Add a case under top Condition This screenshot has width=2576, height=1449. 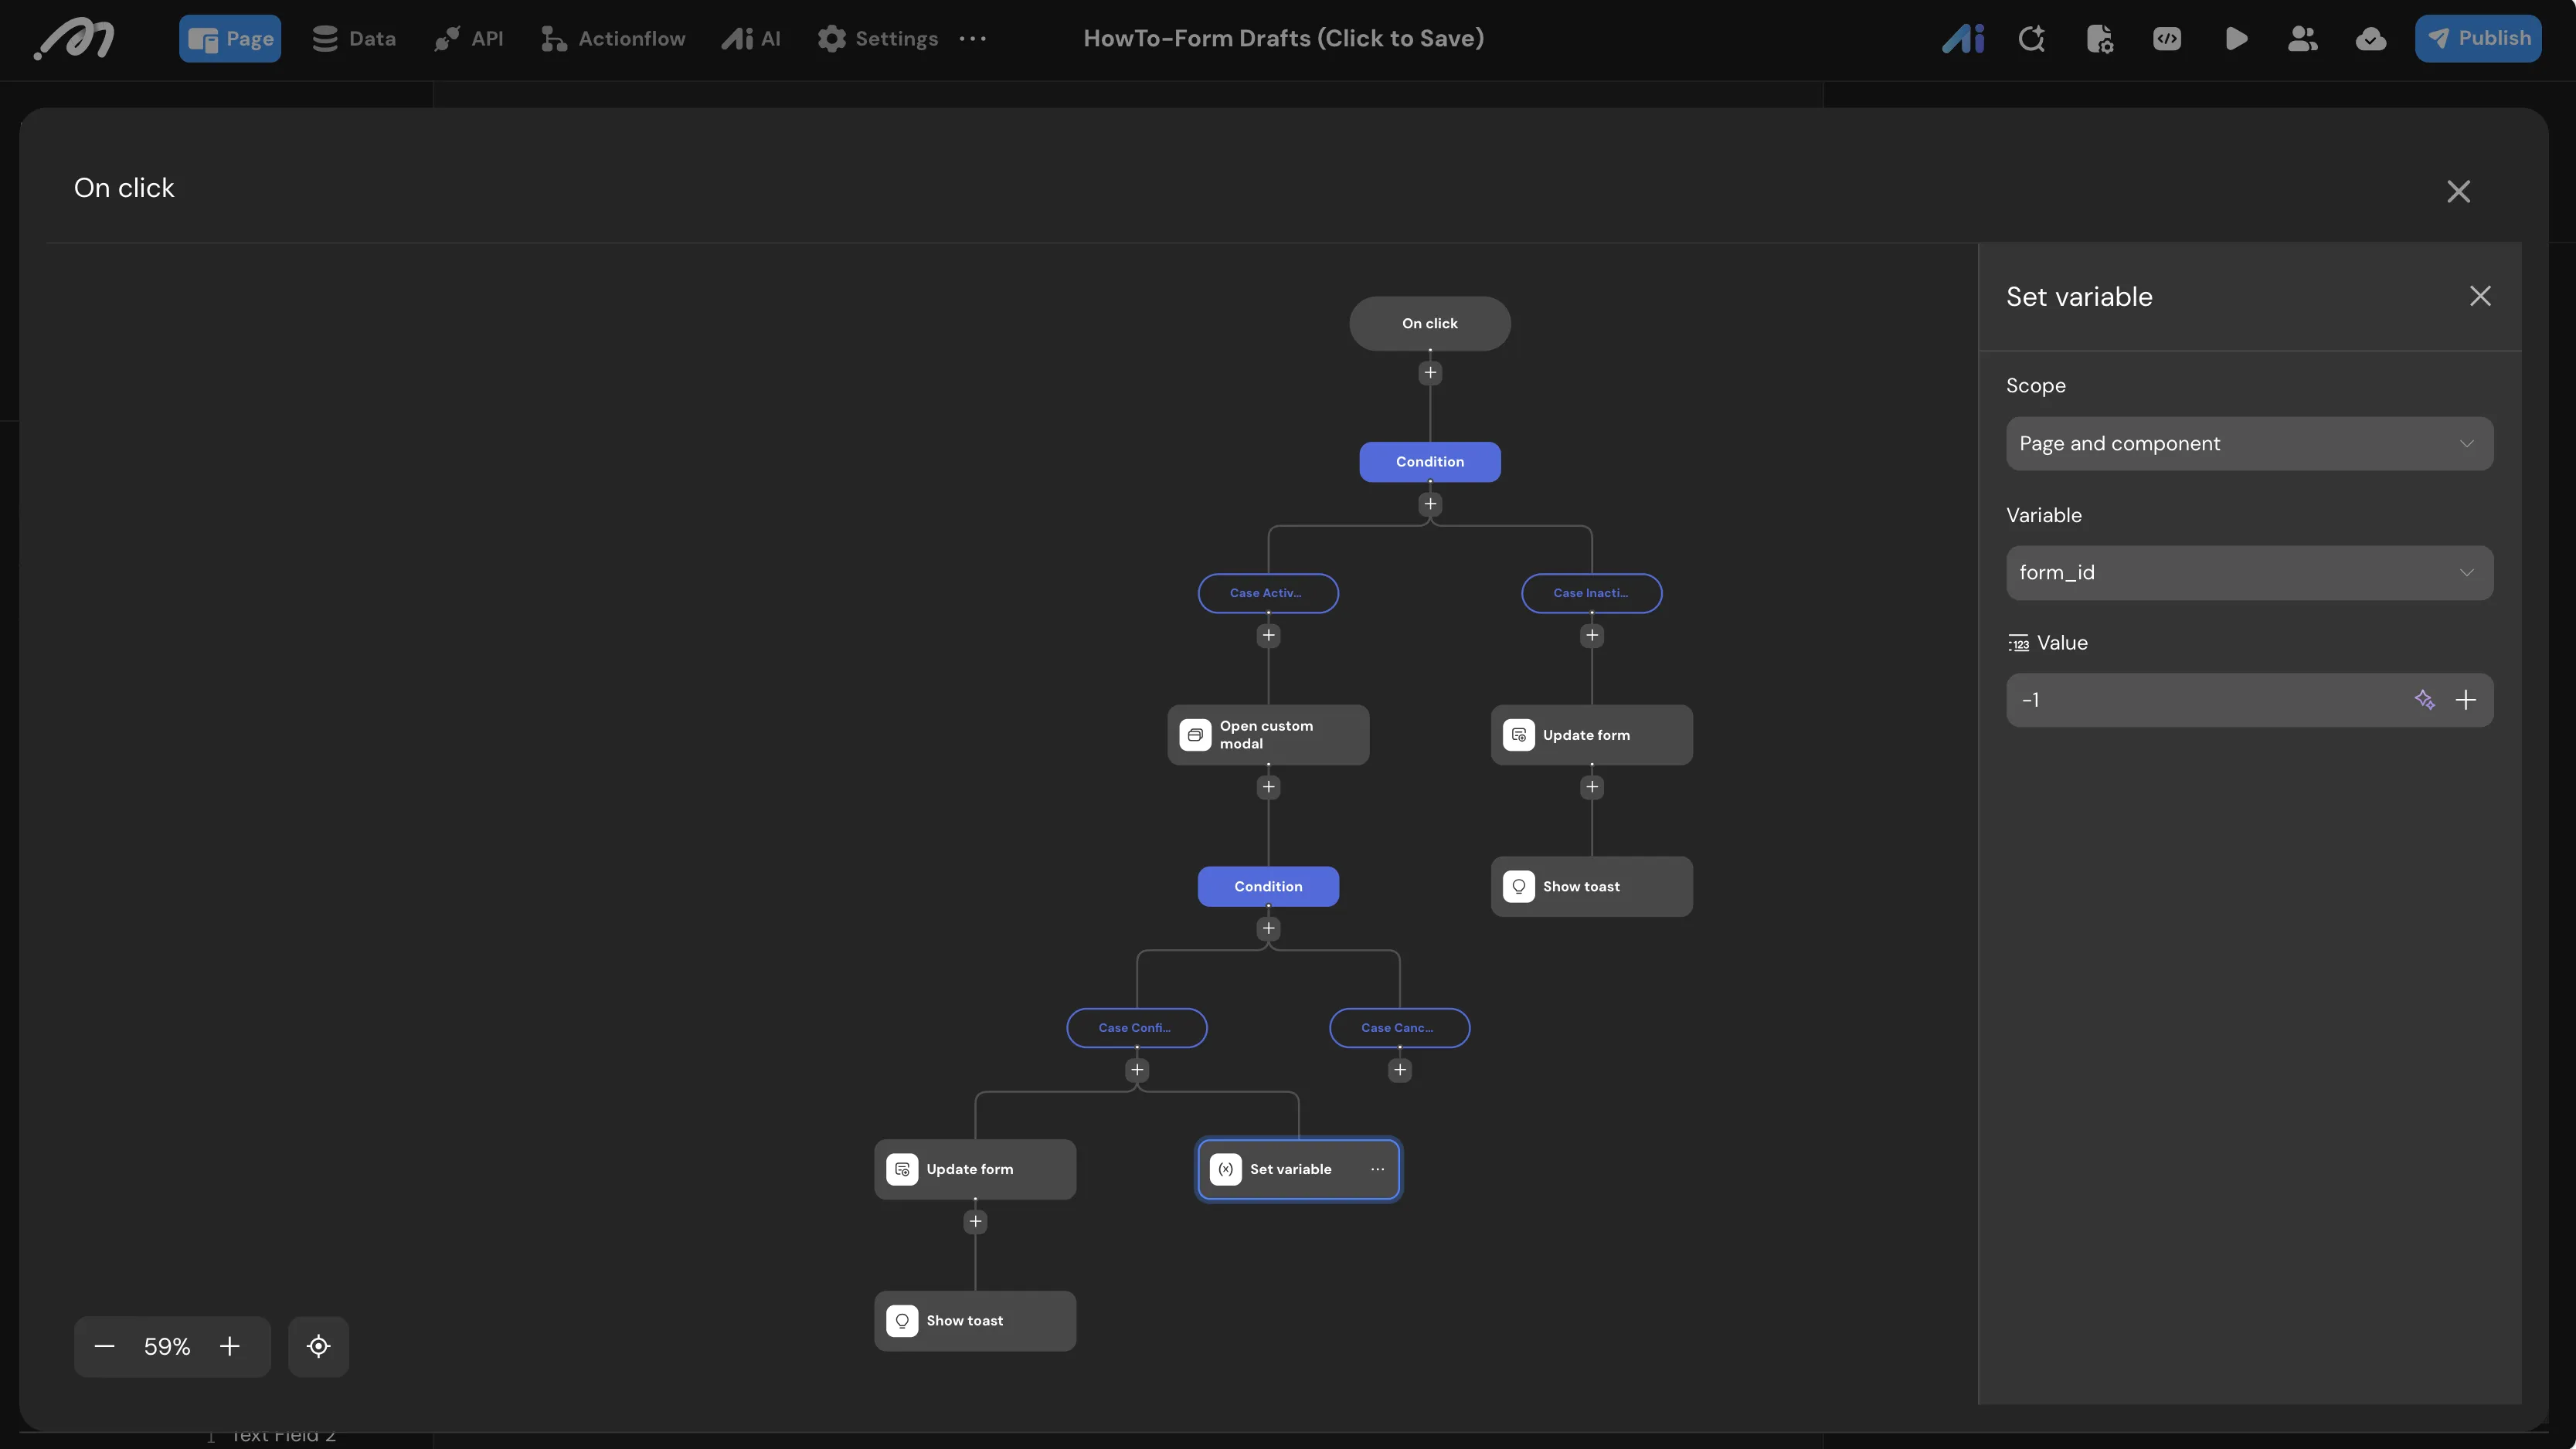[x=1430, y=504]
